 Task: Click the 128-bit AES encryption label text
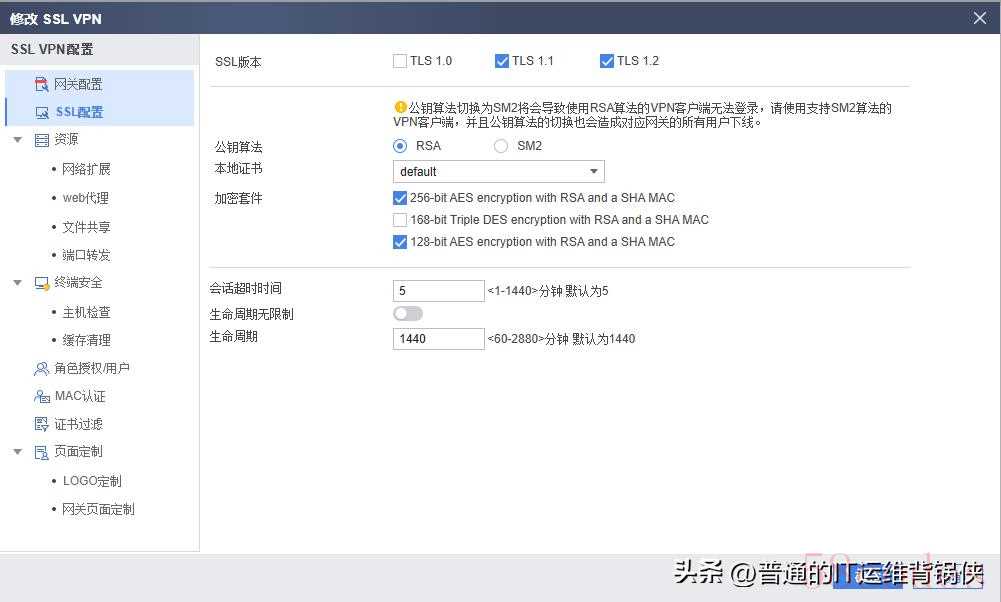point(542,242)
